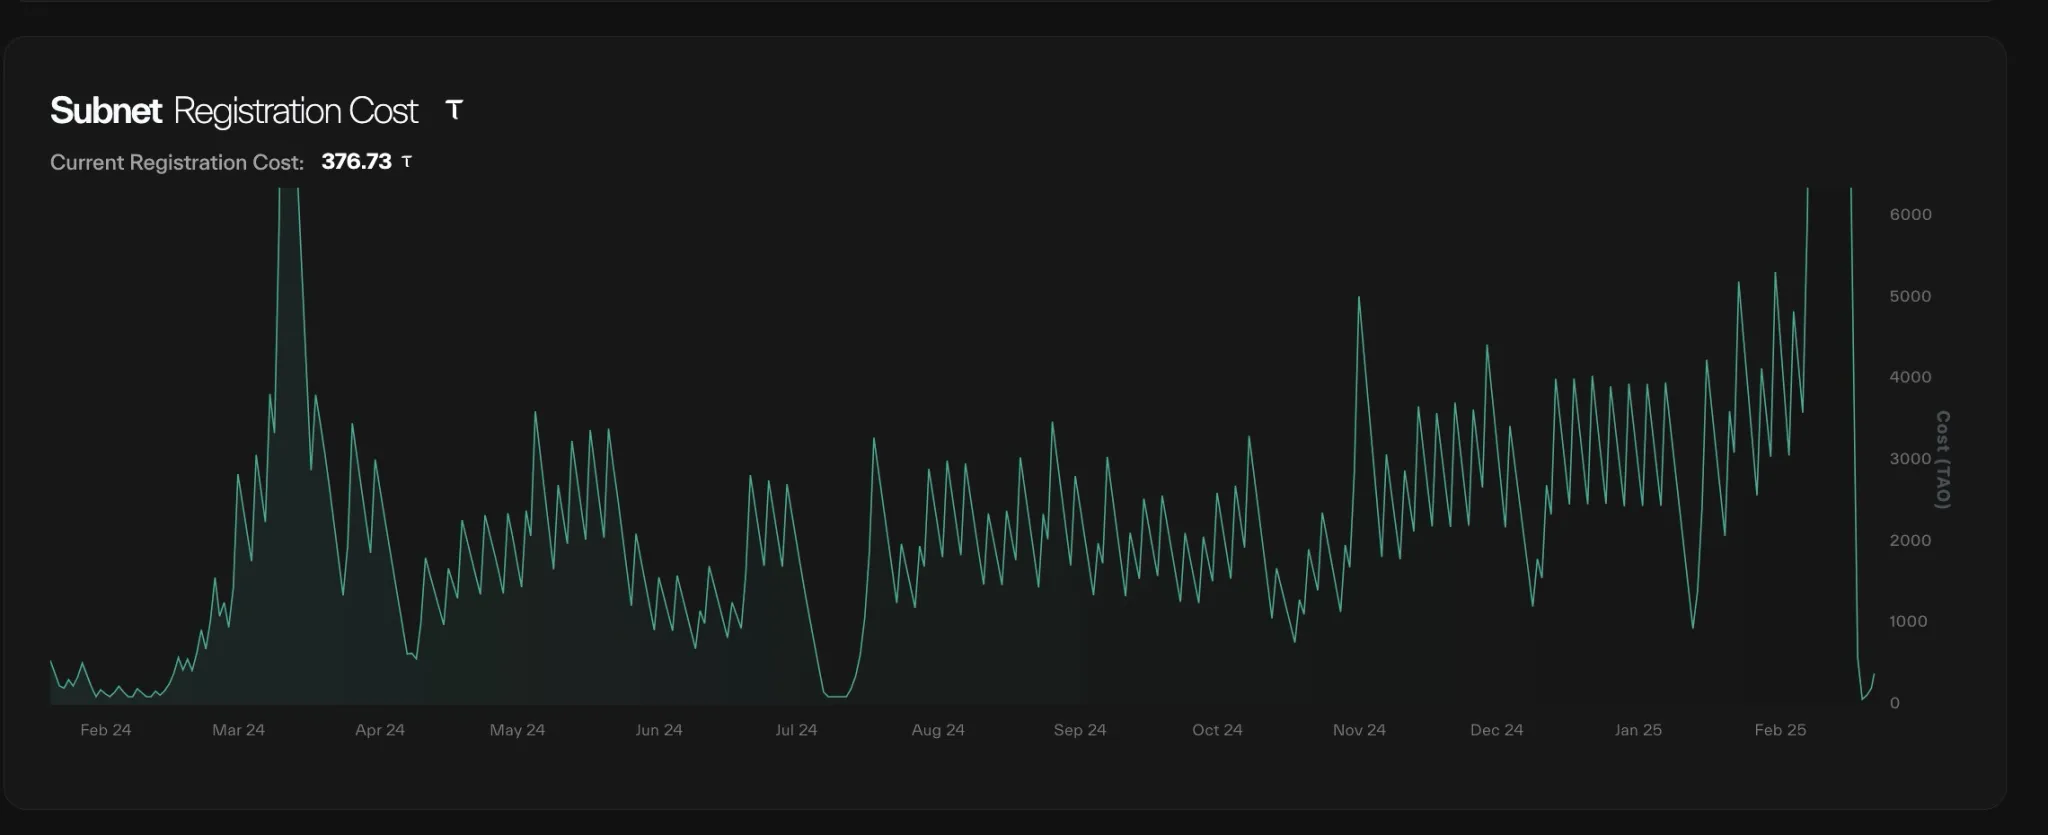Click the Apr 24 date label
The image size is (2048, 835).
[x=380, y=730]
